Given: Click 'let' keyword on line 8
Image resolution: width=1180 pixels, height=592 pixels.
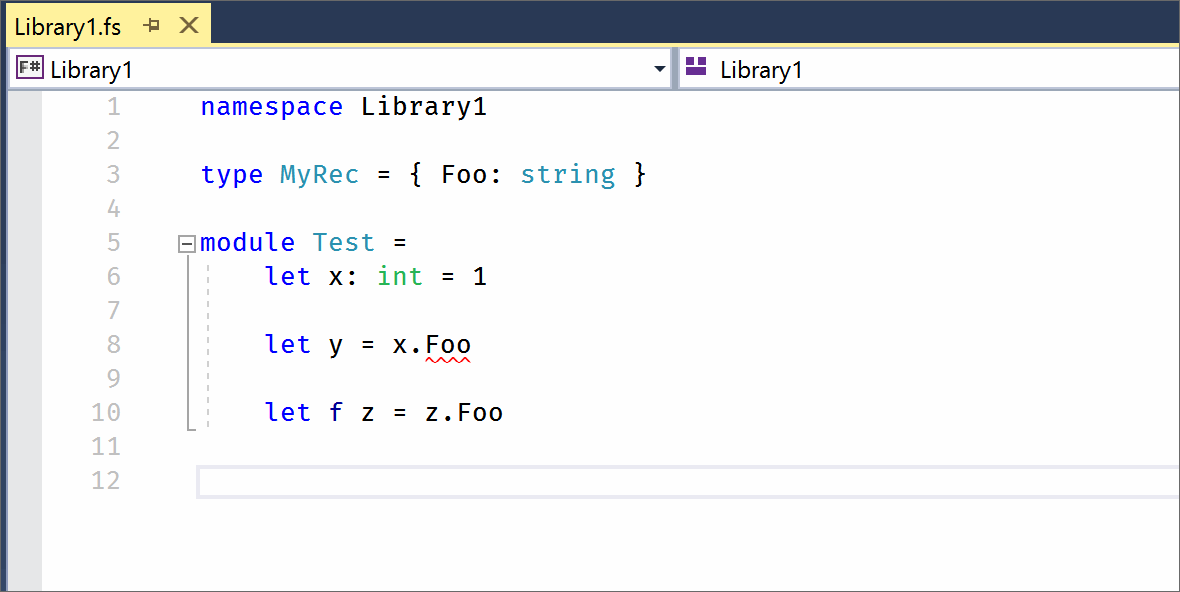Looking at the screenshot, I should (x=287, y=344).
